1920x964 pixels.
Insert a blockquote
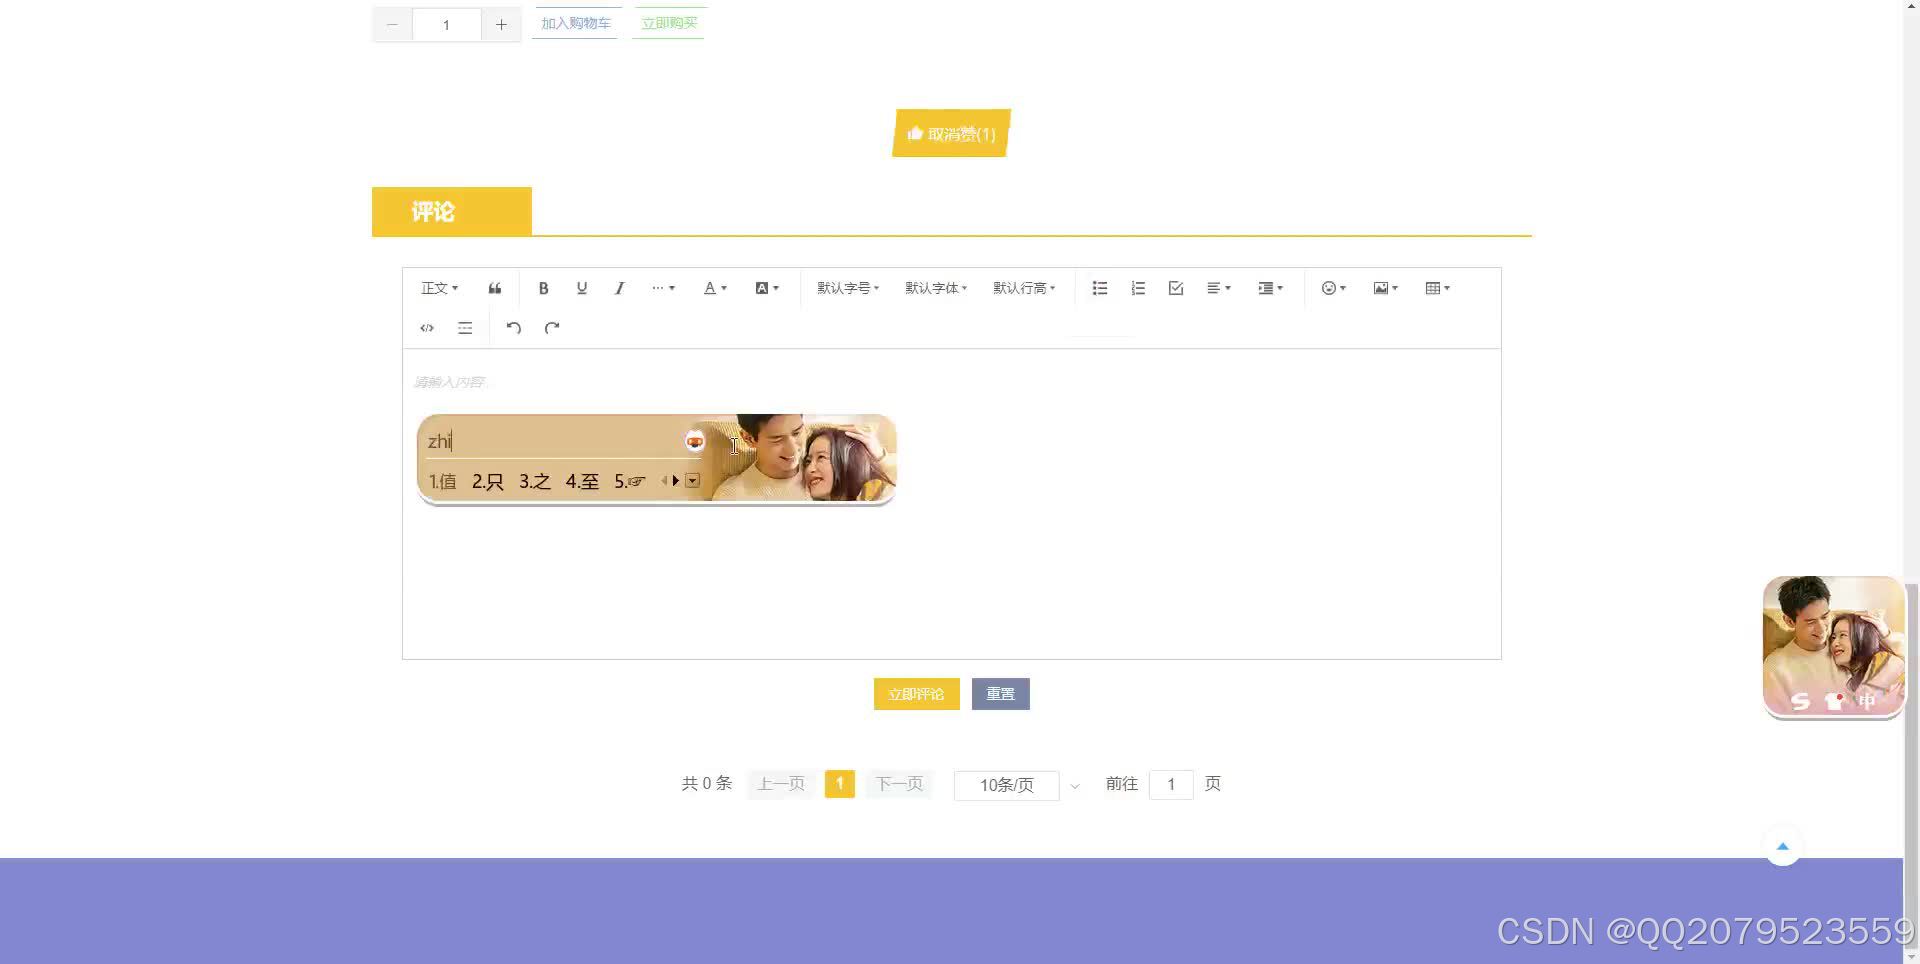pos(494,288)
